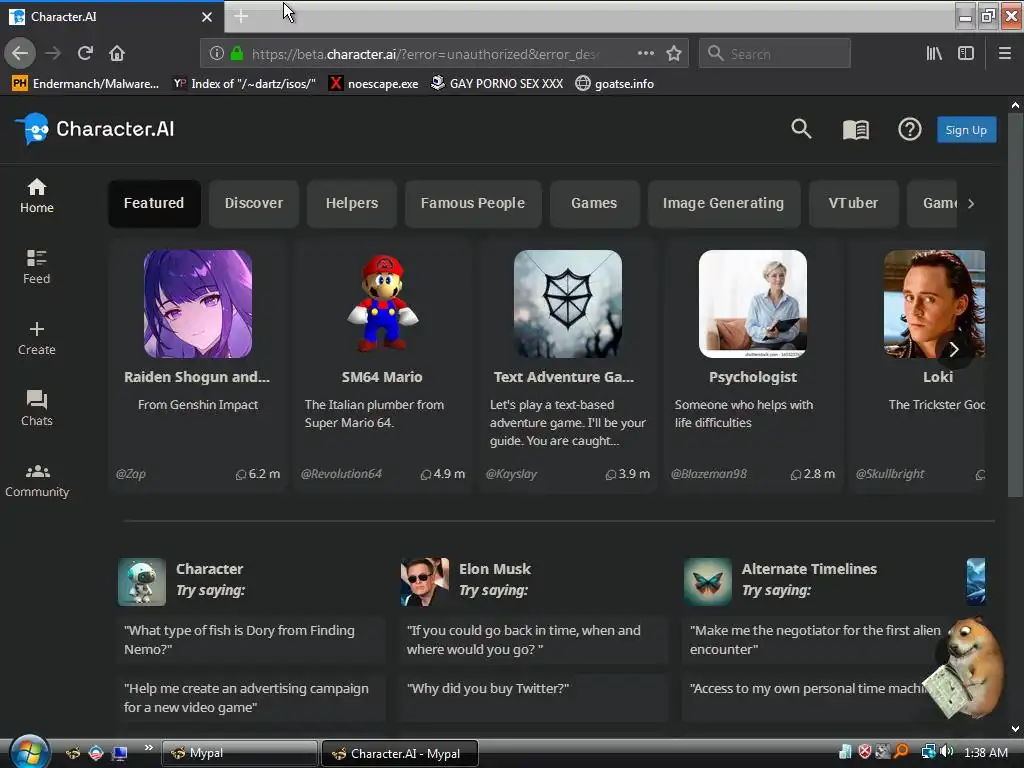Image resolution: width=1024 pixels, height=768 pixels.
Task: Open the goatse.info bookmark
Action: click(x=615, y=84)
